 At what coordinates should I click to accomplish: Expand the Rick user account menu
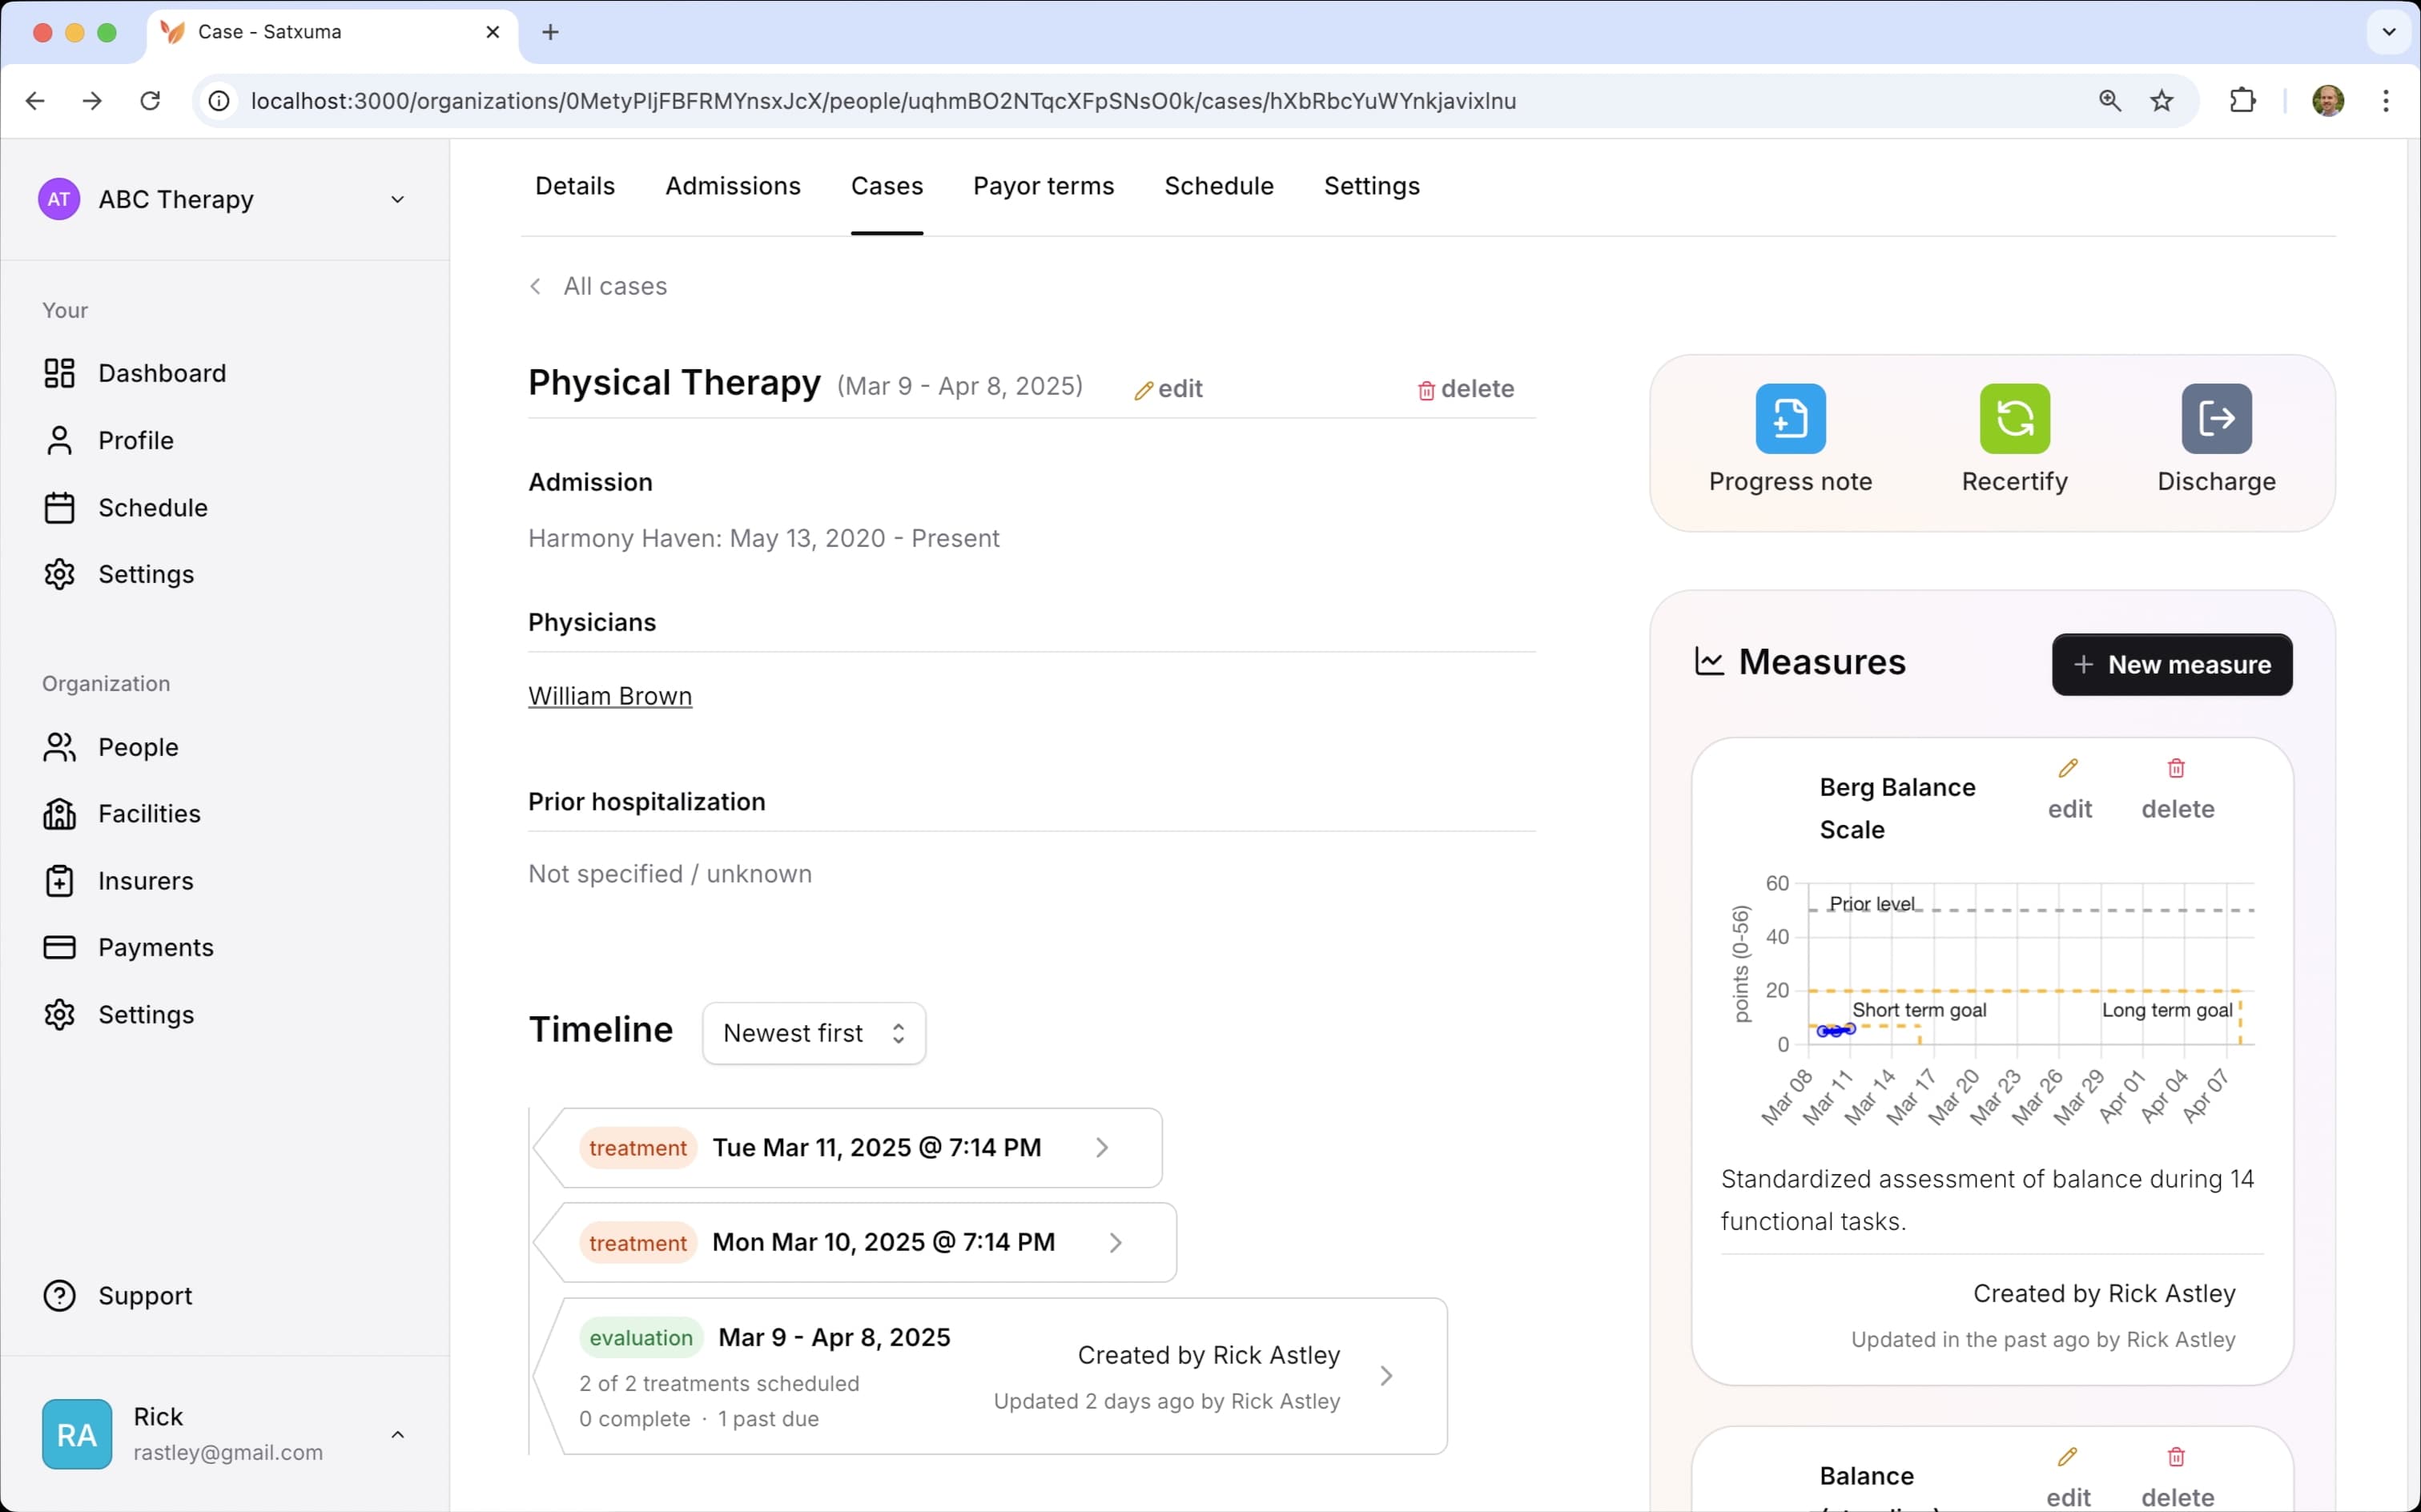pyautogui.click(x=397, y=1435)
